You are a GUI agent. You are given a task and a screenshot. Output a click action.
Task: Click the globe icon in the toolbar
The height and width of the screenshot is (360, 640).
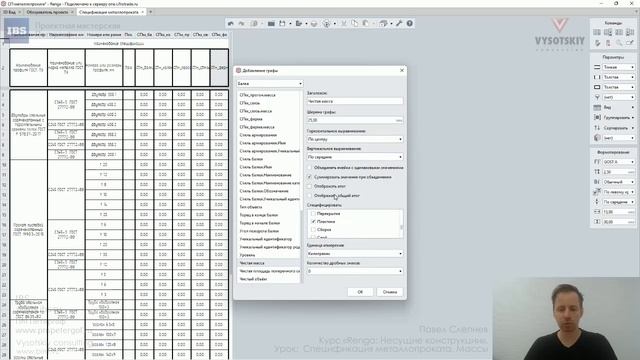tap(327, 24)
